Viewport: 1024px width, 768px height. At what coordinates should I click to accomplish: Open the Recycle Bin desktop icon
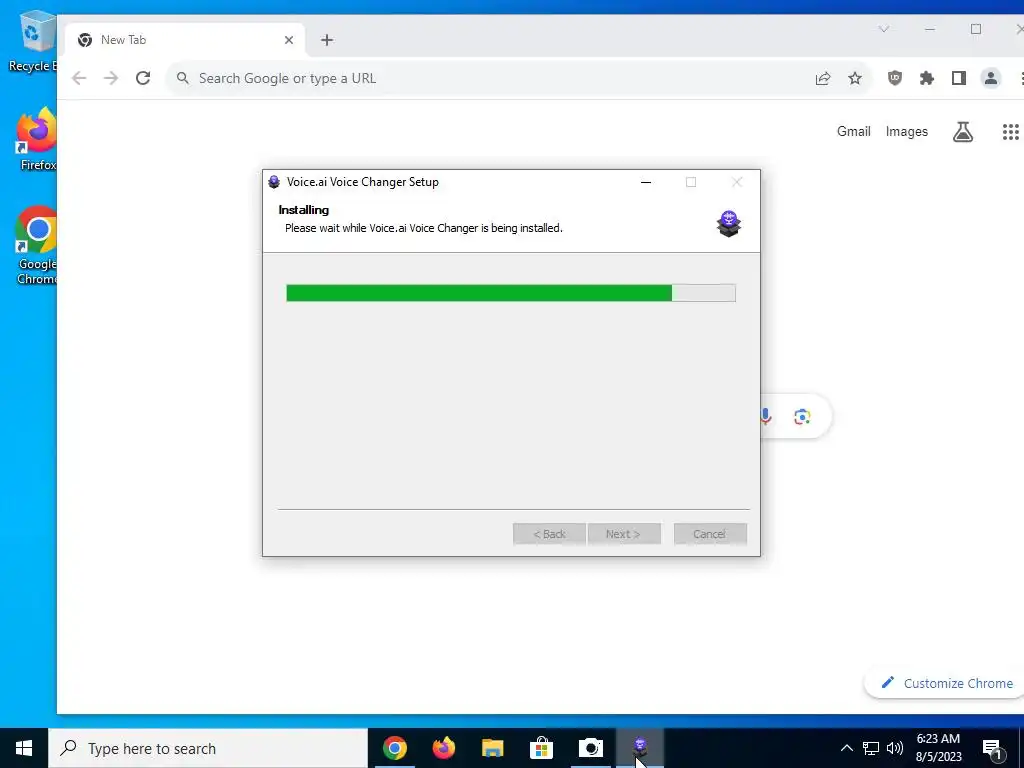(32, 42)
